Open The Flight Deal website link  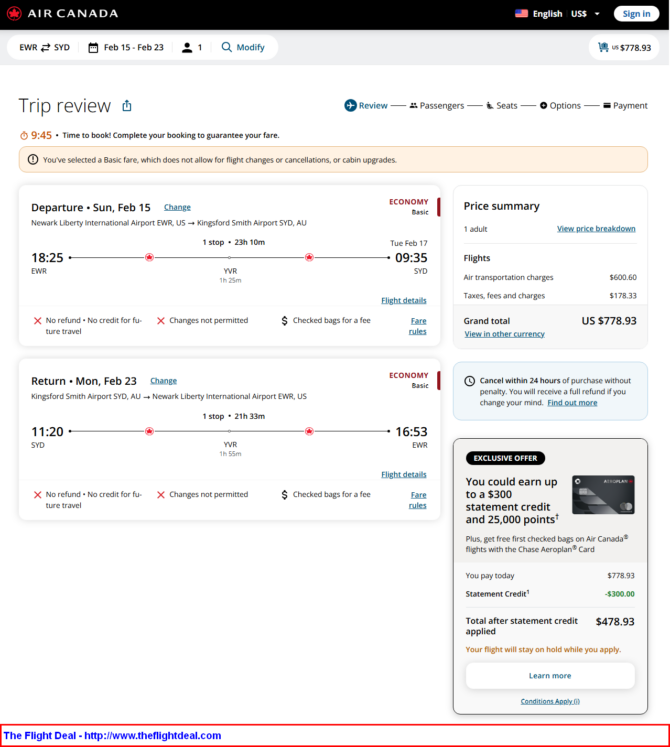pos(112,736)
